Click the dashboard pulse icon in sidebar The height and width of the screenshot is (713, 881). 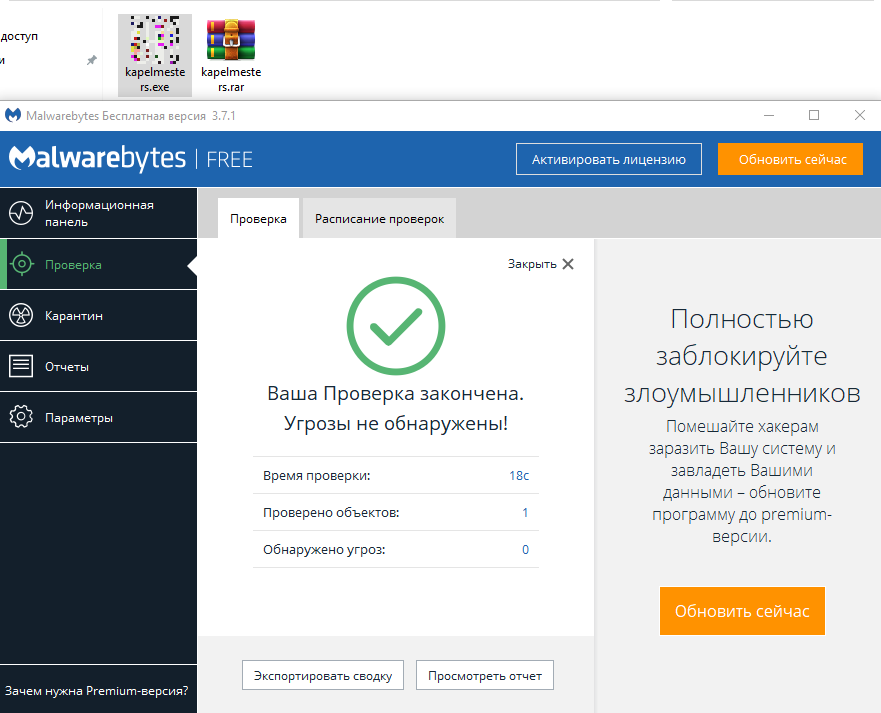point(21,214)
